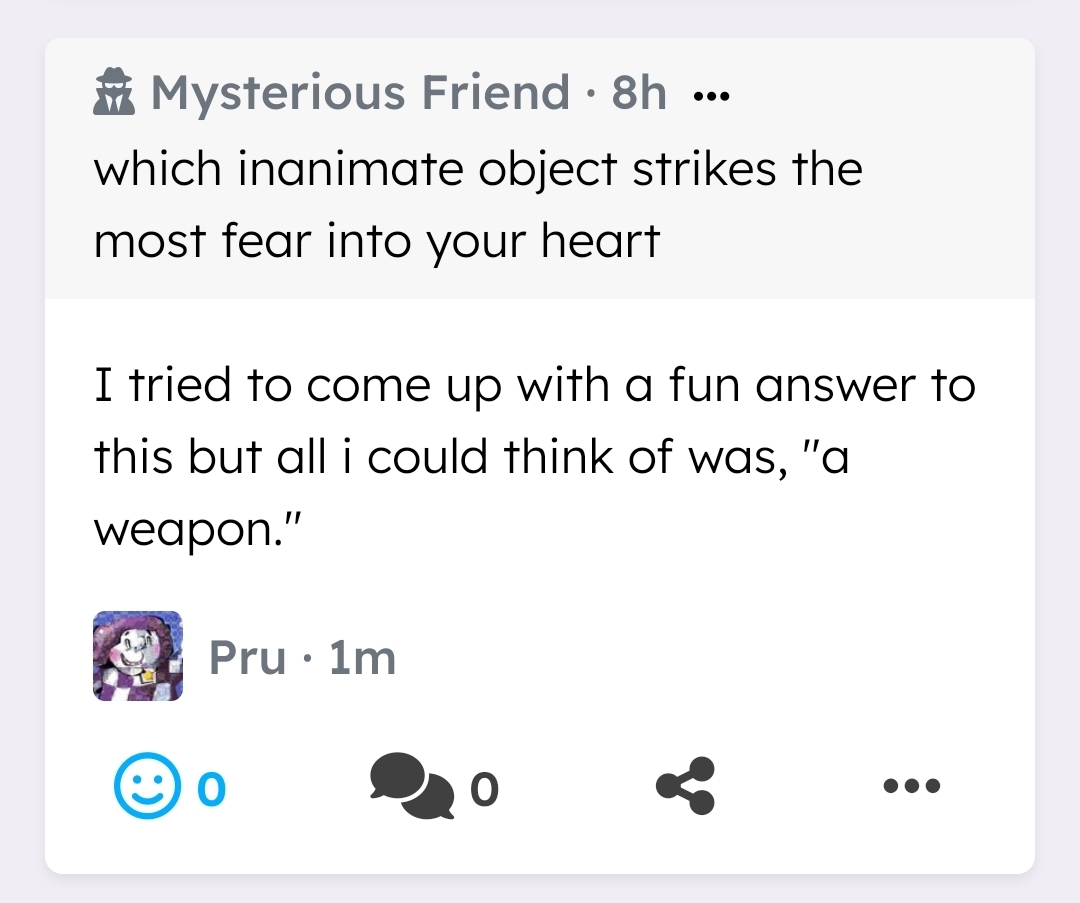This screenshot has width=1080, height=903.
Task: Open the answer starting 'I tried to come up'
Action: click(534, 384)
